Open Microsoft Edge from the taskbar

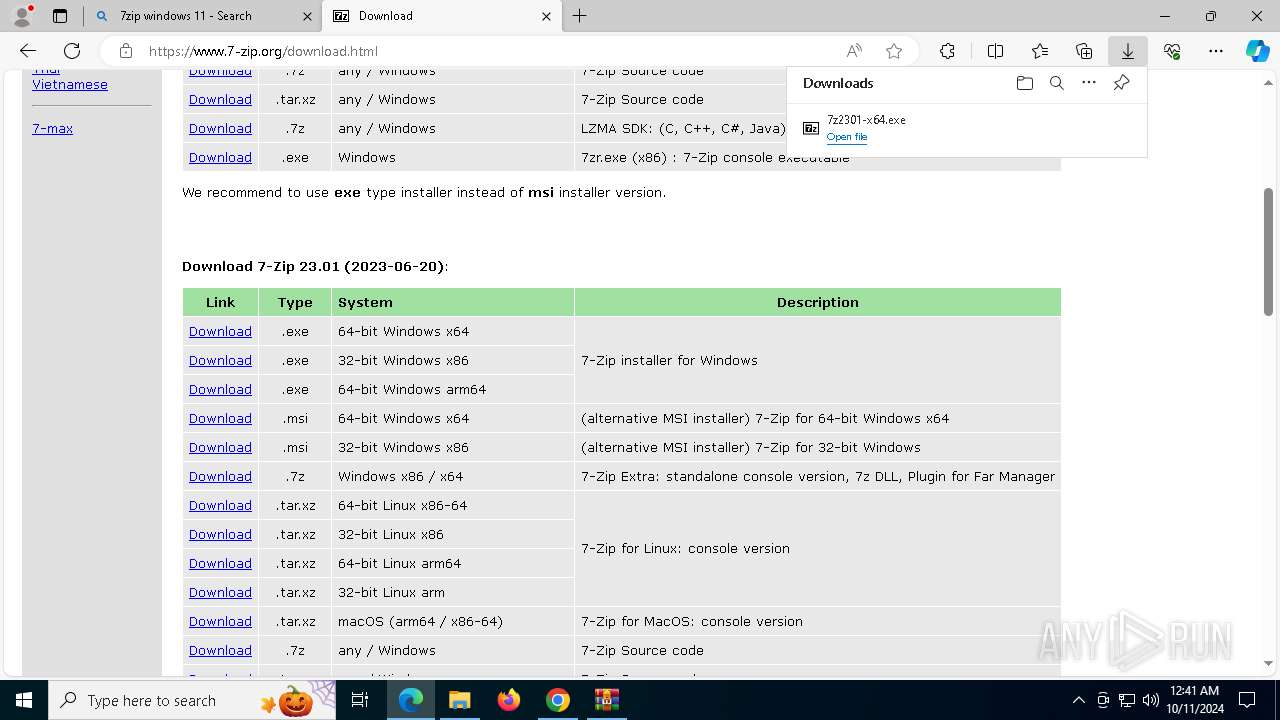[411, 700]
